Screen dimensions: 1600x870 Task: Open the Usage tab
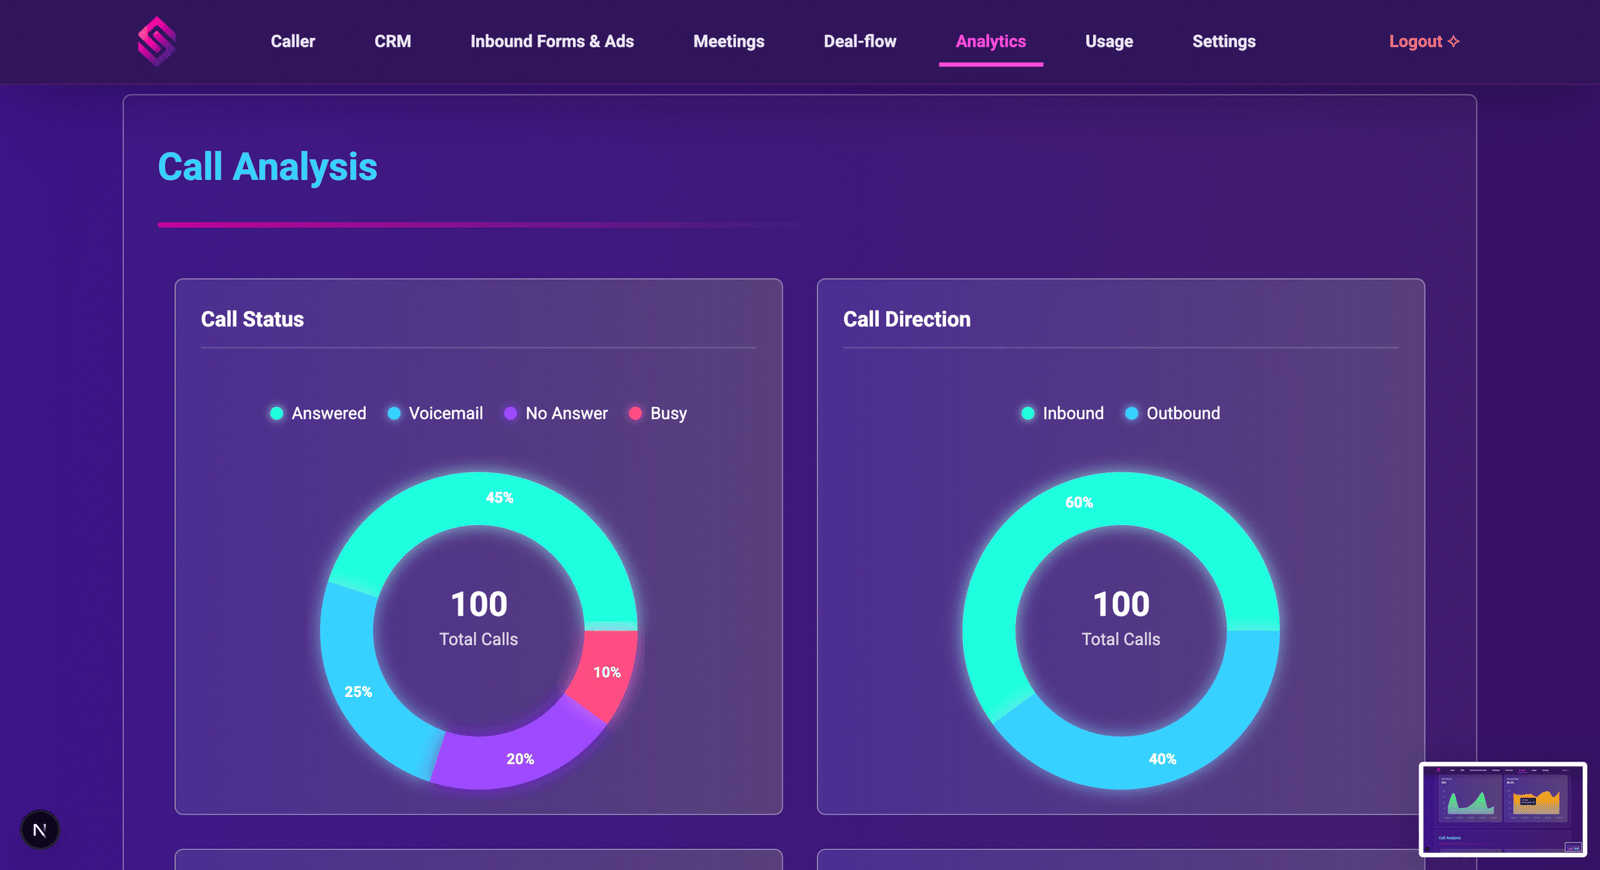(1109, 41)
